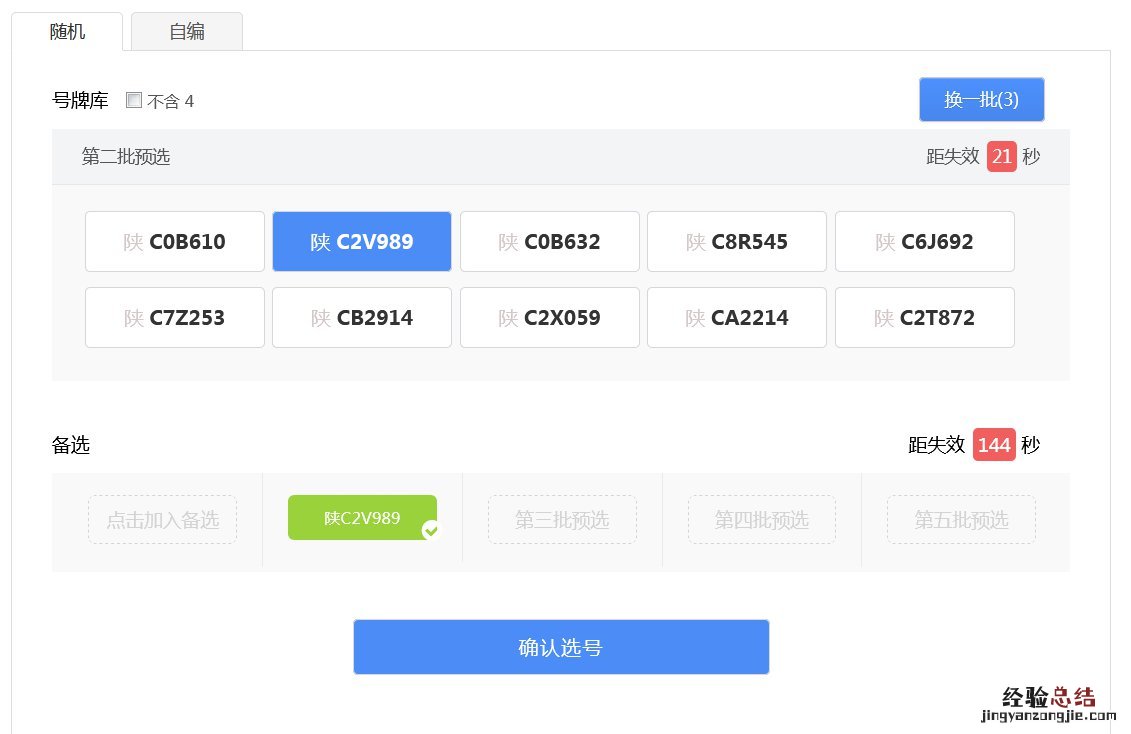This screenshot has width=1131, height=734.
Task: Select plate 陕 C0B610
Action: [x=175, y=242]
